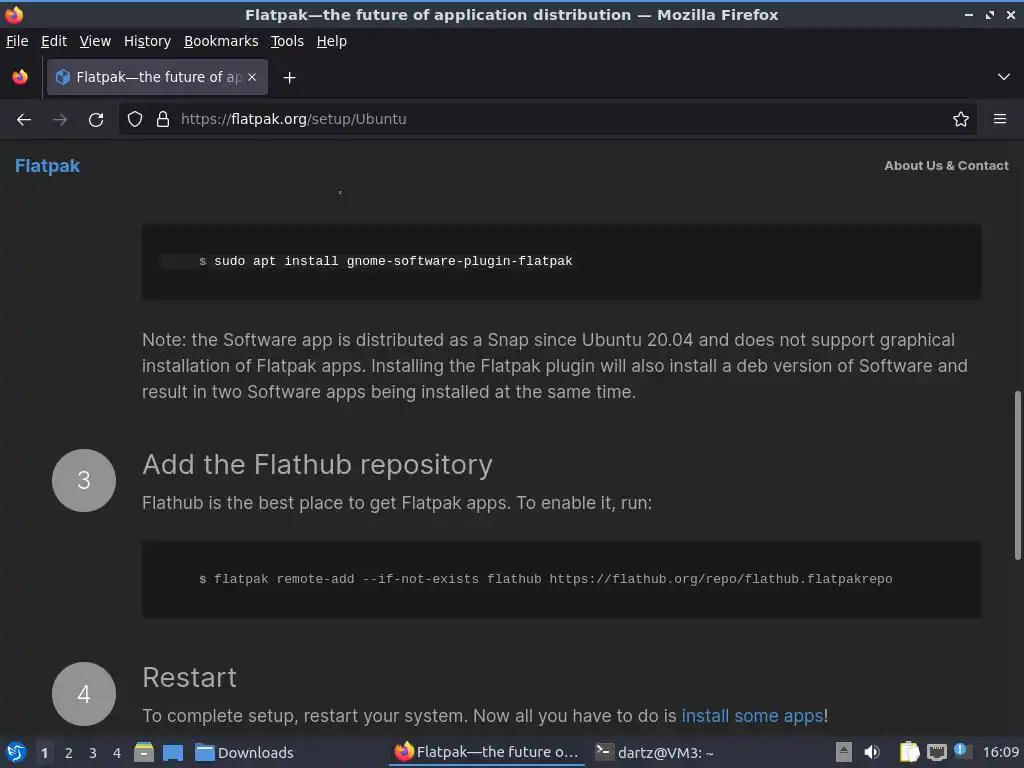Open clipboard manager tray icon
The height and width of the screenshot is (768, 1024).
pyautogui.click(x=910, y=752)
